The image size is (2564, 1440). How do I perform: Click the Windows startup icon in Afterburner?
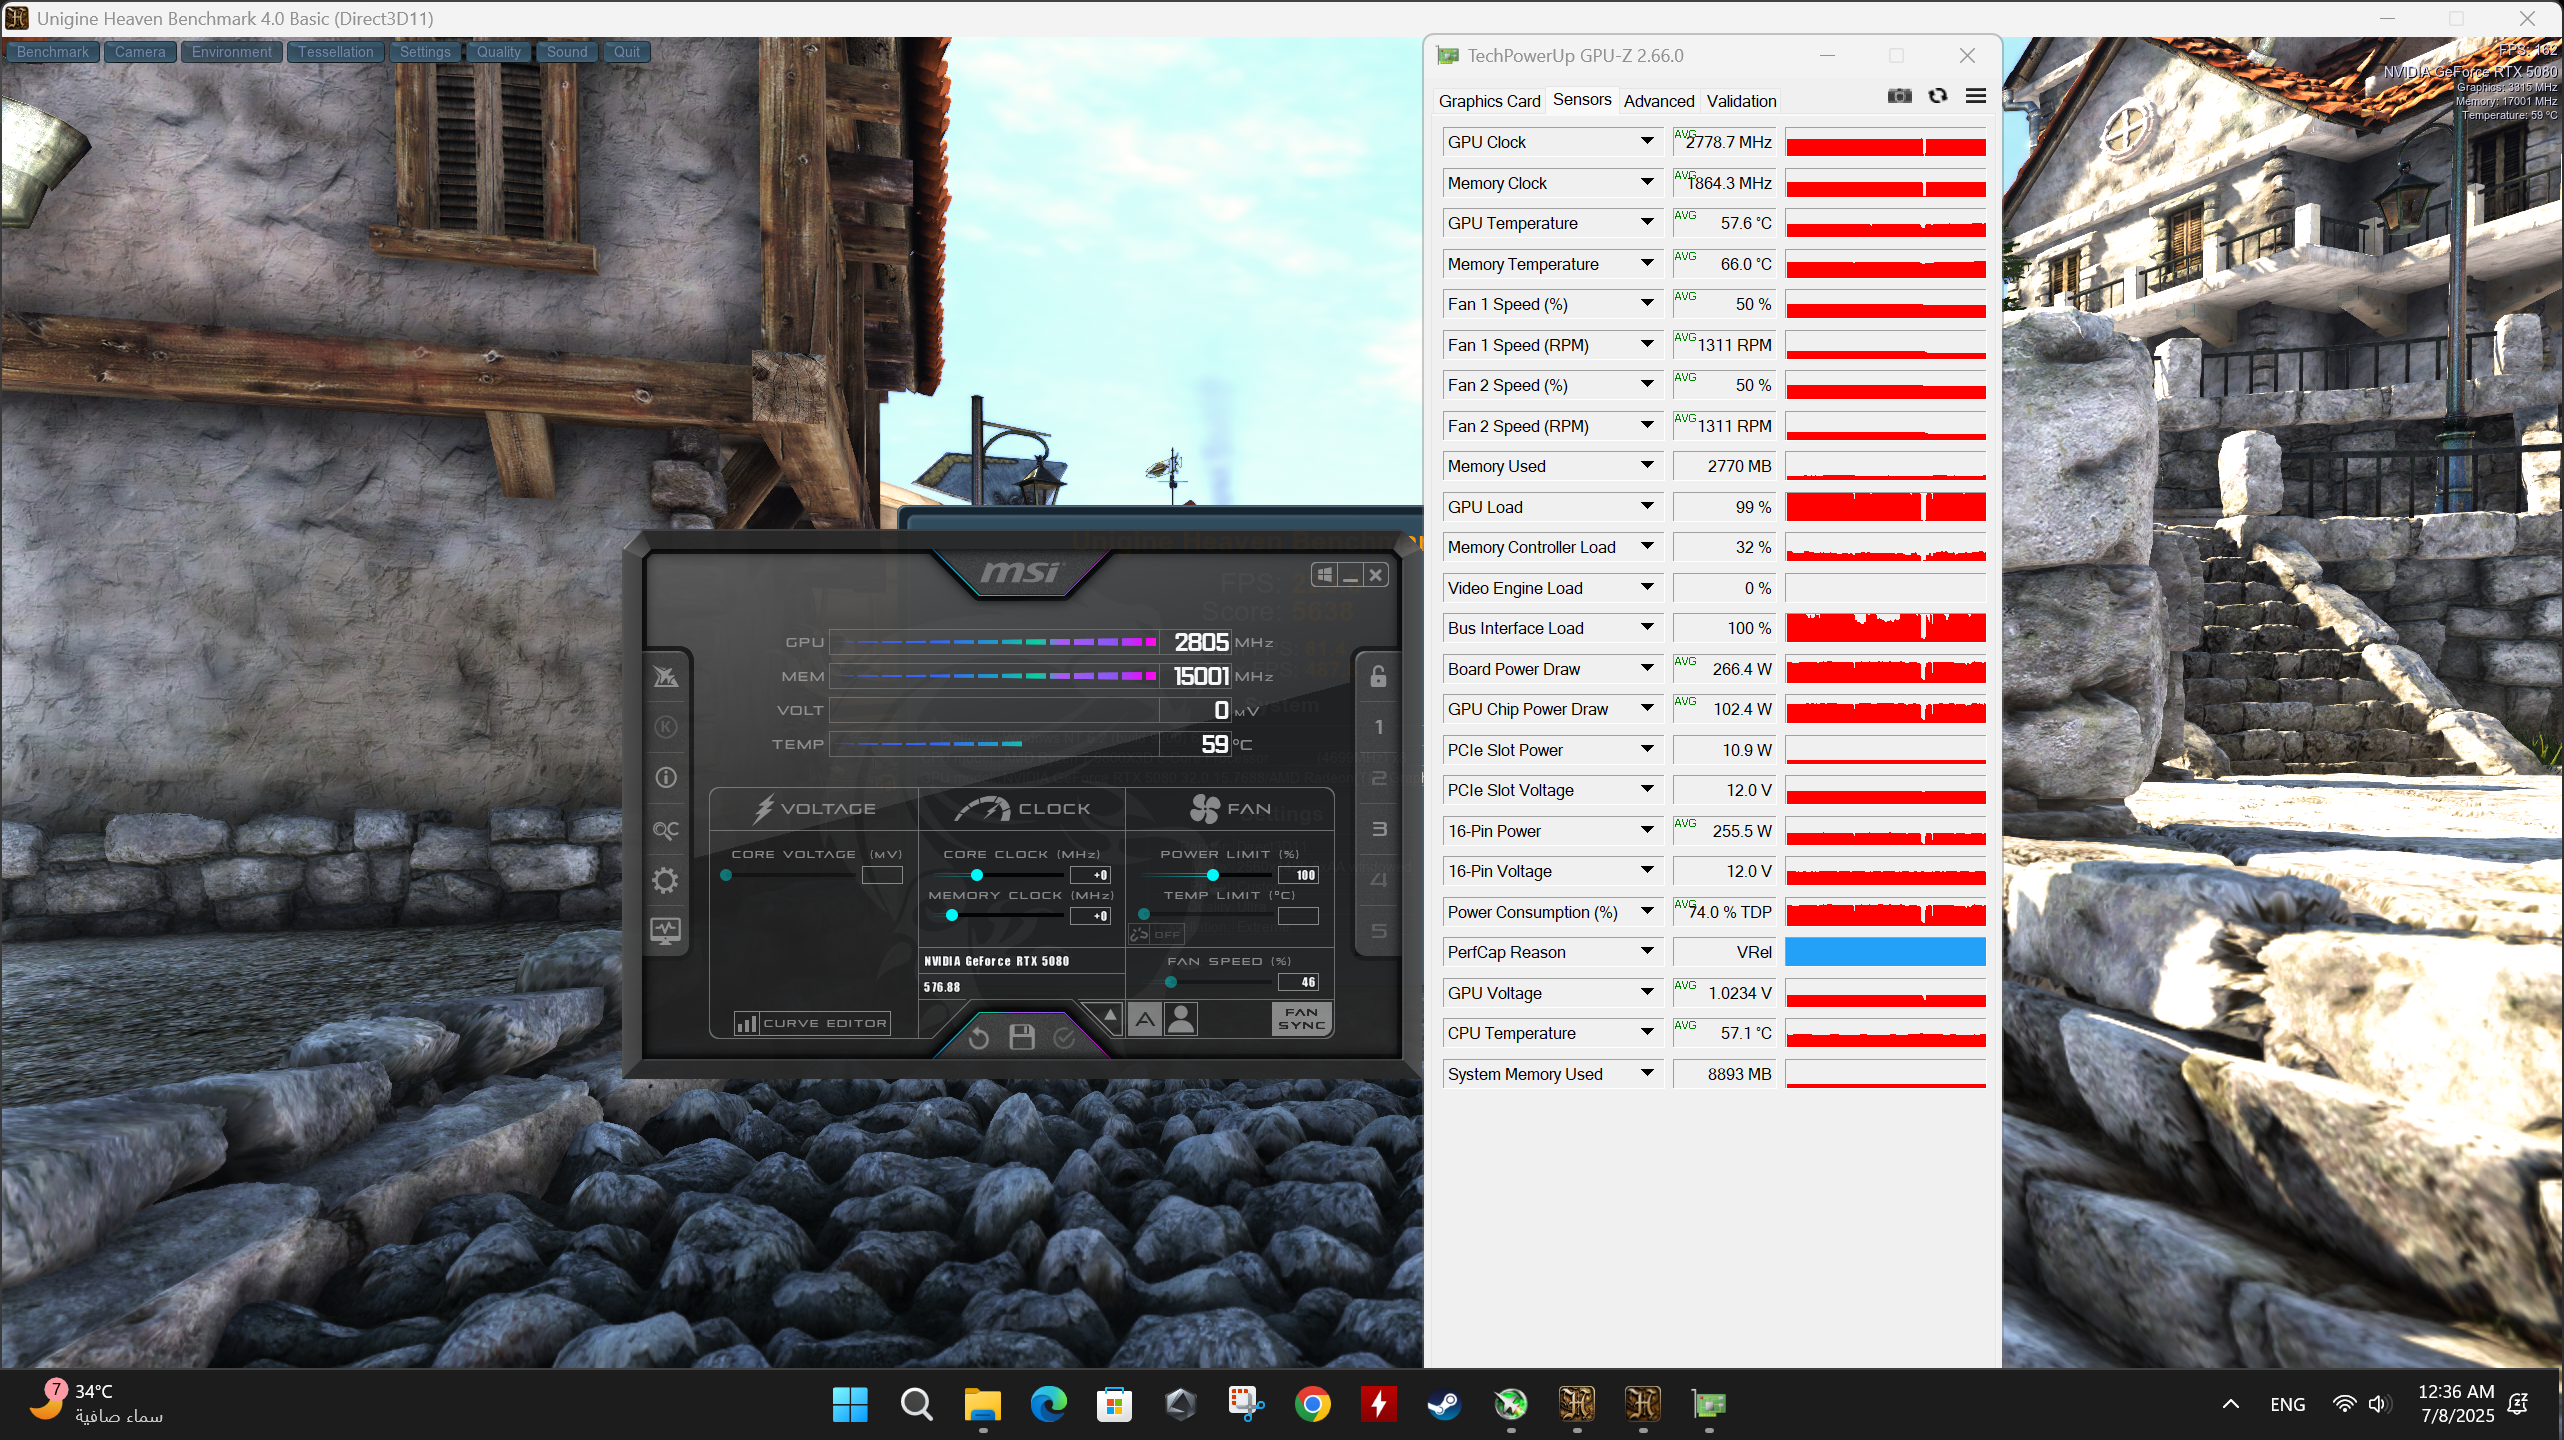pos(1325,575)
